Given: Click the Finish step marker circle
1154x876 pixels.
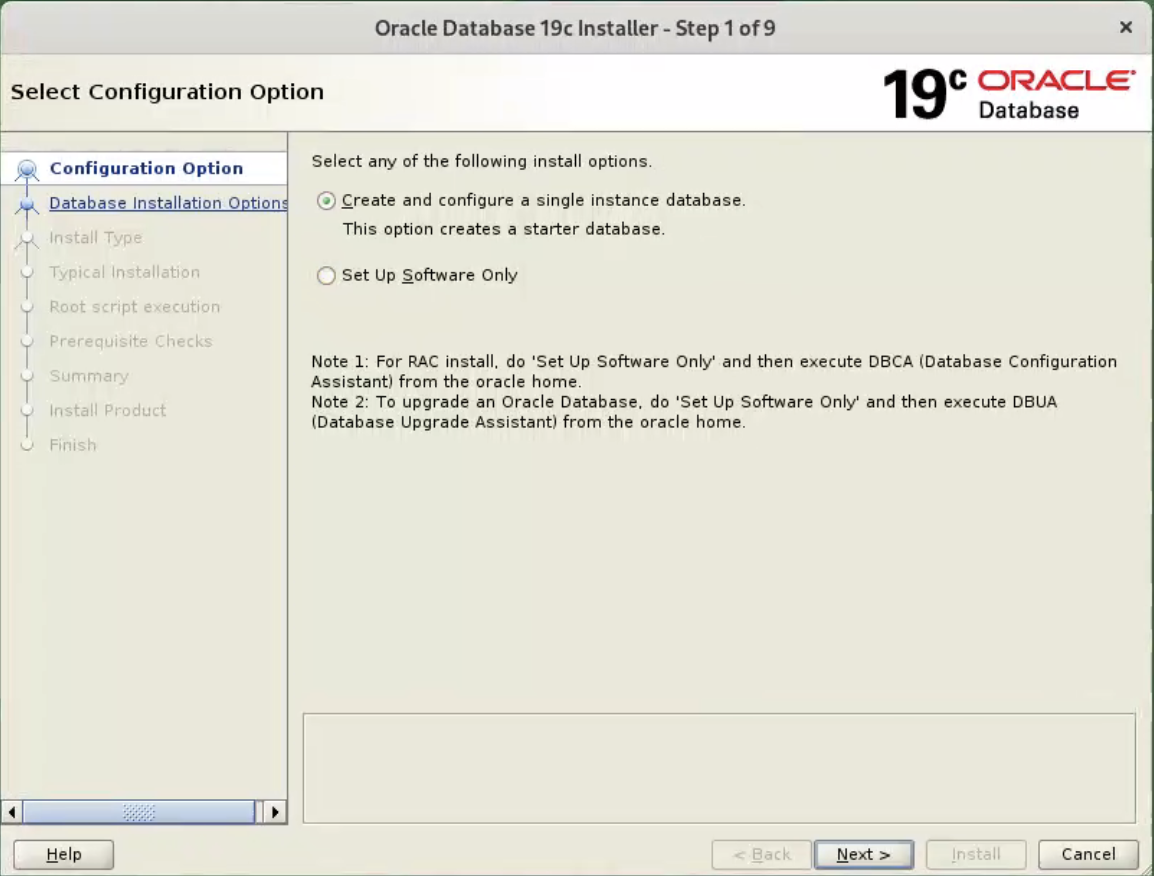Looking at the screenshot, I should click(27, 445).
